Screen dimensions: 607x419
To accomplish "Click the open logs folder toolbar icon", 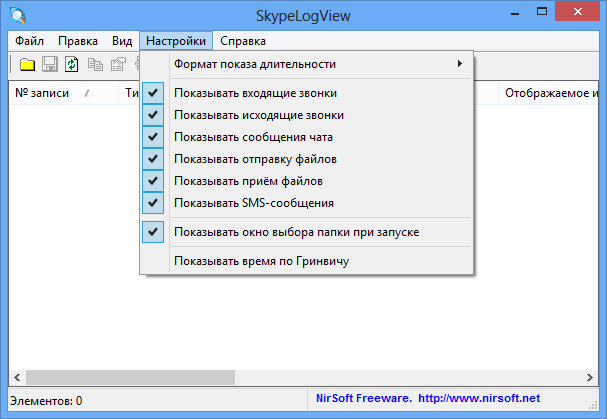I will tap(27, 64).
